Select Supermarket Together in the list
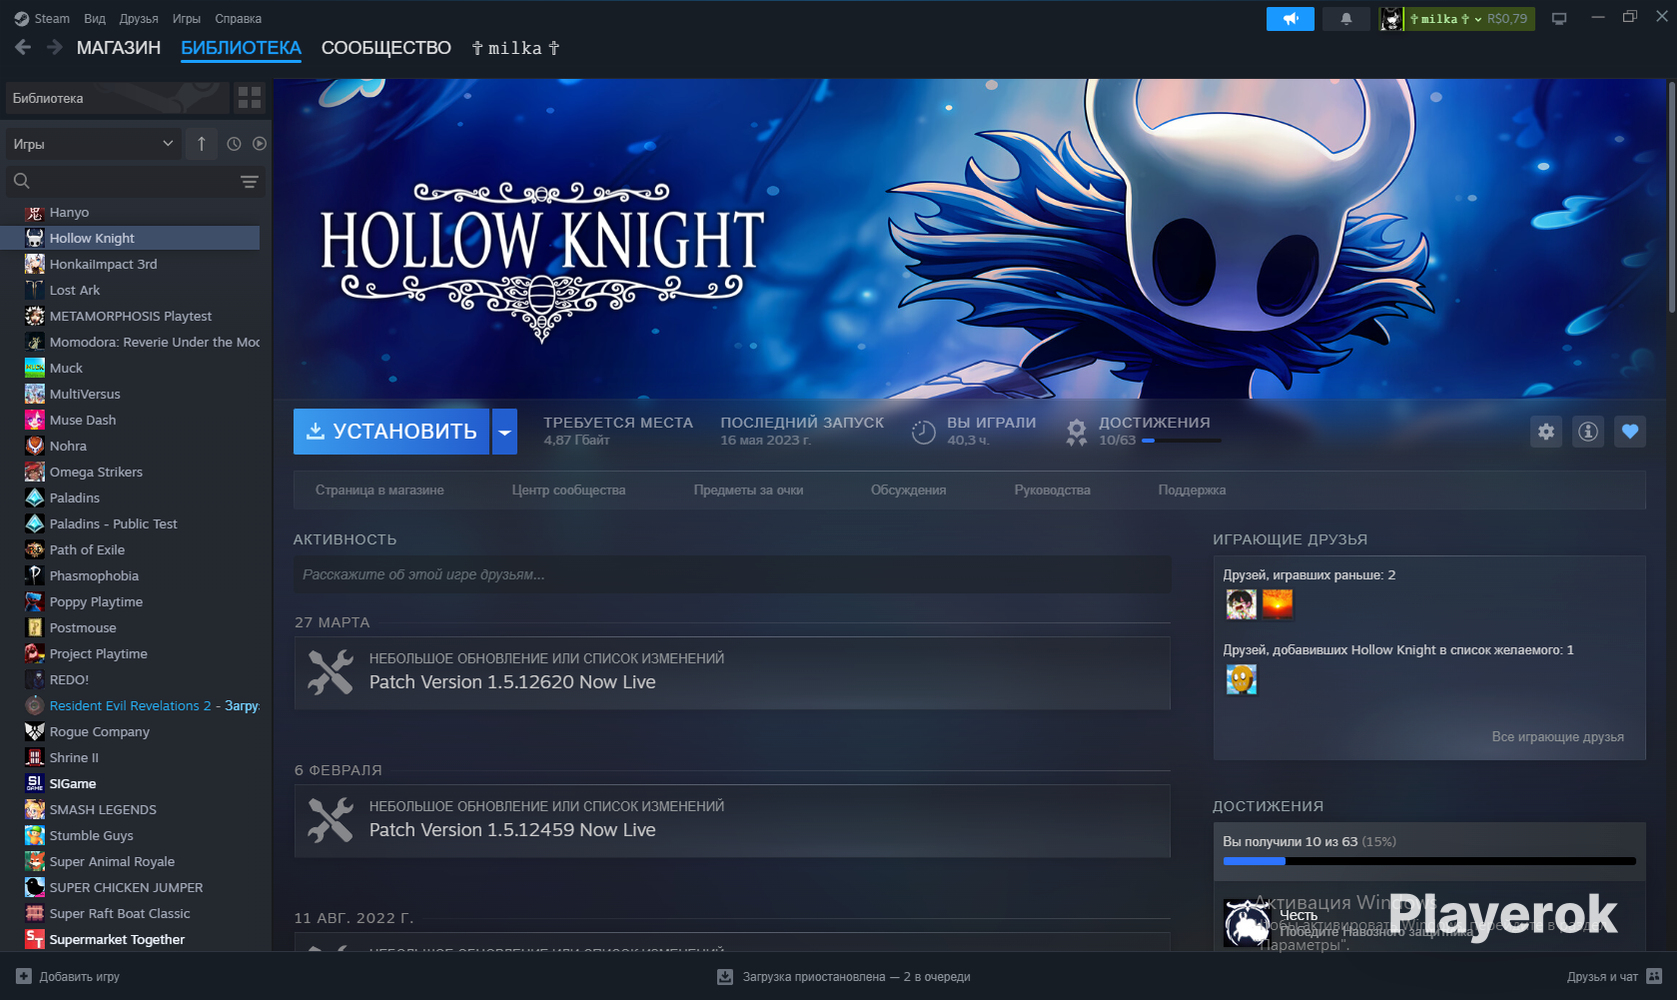The width and height of the screenshot is (1677, 1000). (x=130, y=940)
